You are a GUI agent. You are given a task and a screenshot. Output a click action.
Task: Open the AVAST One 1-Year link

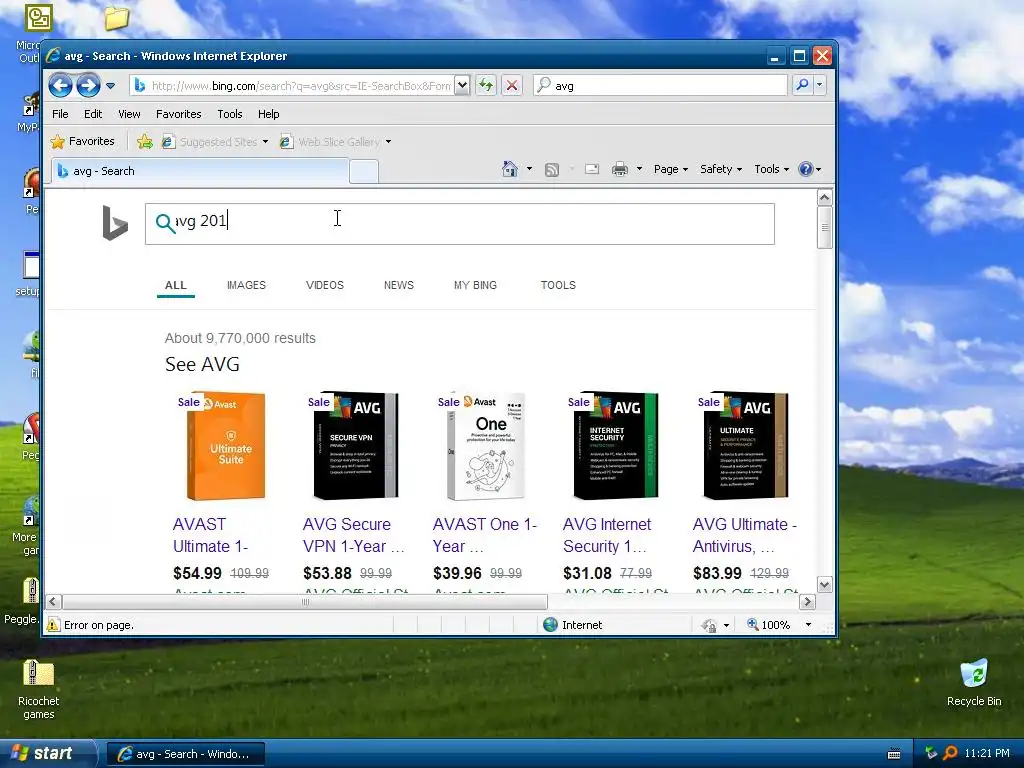click(485, 536)
